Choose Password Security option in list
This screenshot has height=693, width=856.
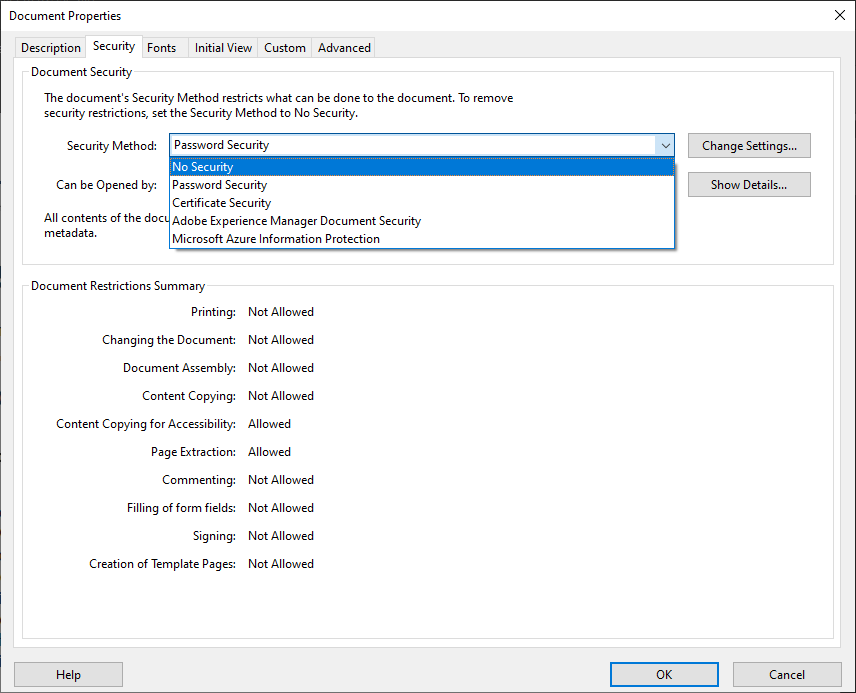422,185
